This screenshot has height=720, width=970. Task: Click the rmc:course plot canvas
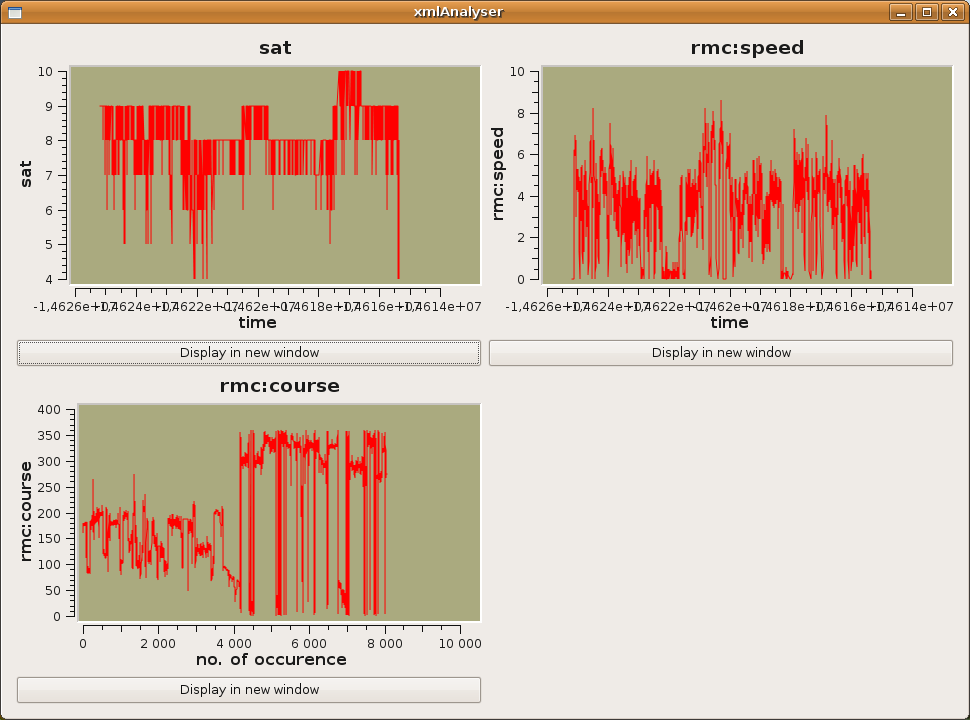(x=279, y=513)
